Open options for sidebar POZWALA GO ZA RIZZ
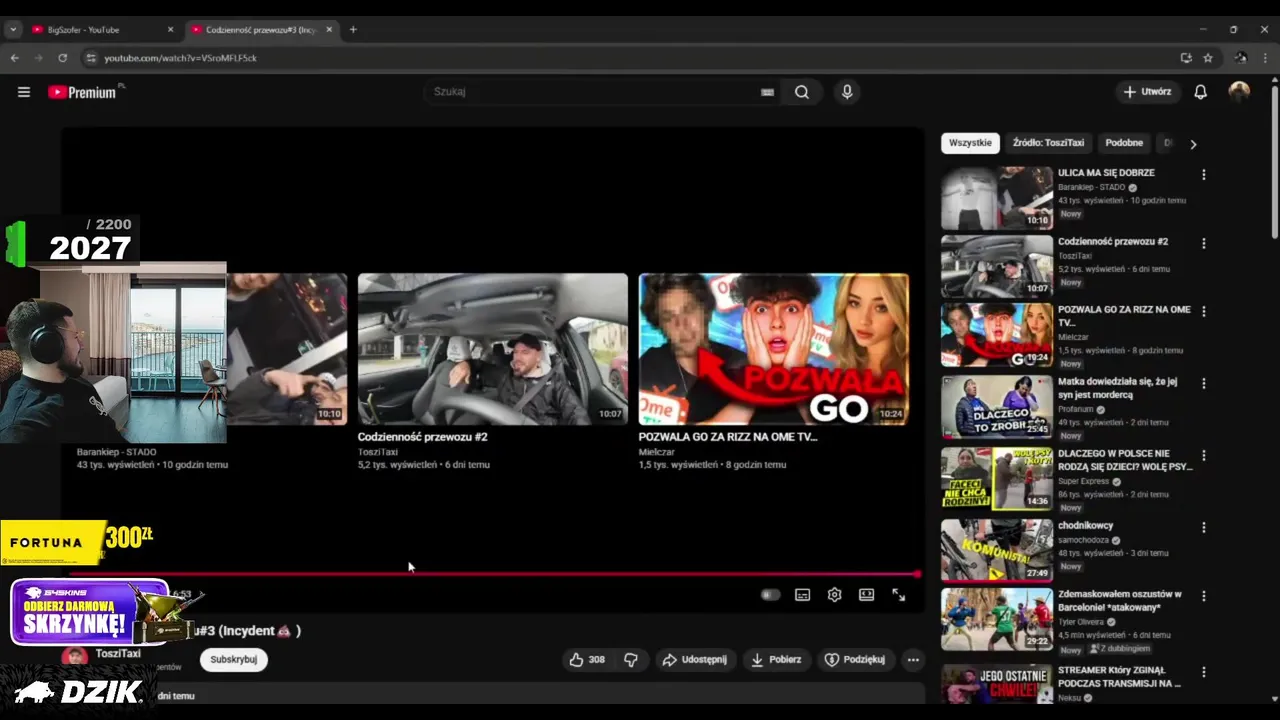 tap(1203, 311)
